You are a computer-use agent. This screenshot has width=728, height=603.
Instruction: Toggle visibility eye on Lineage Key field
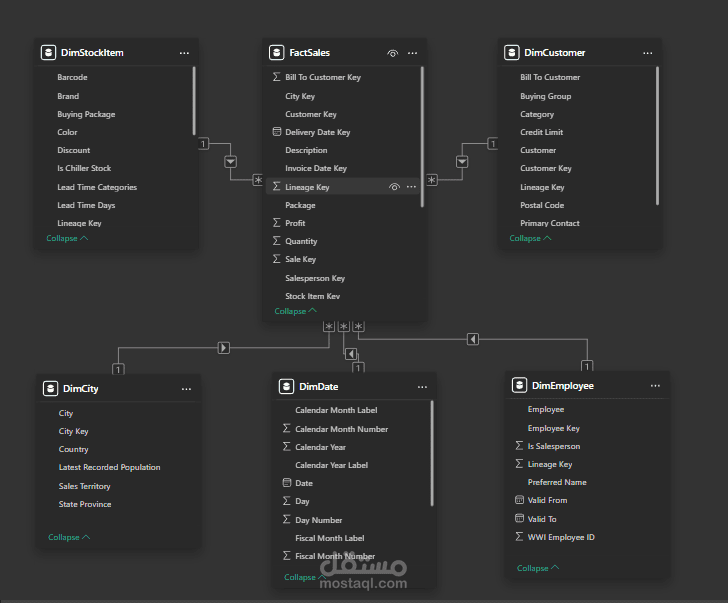tap(394, 187)
